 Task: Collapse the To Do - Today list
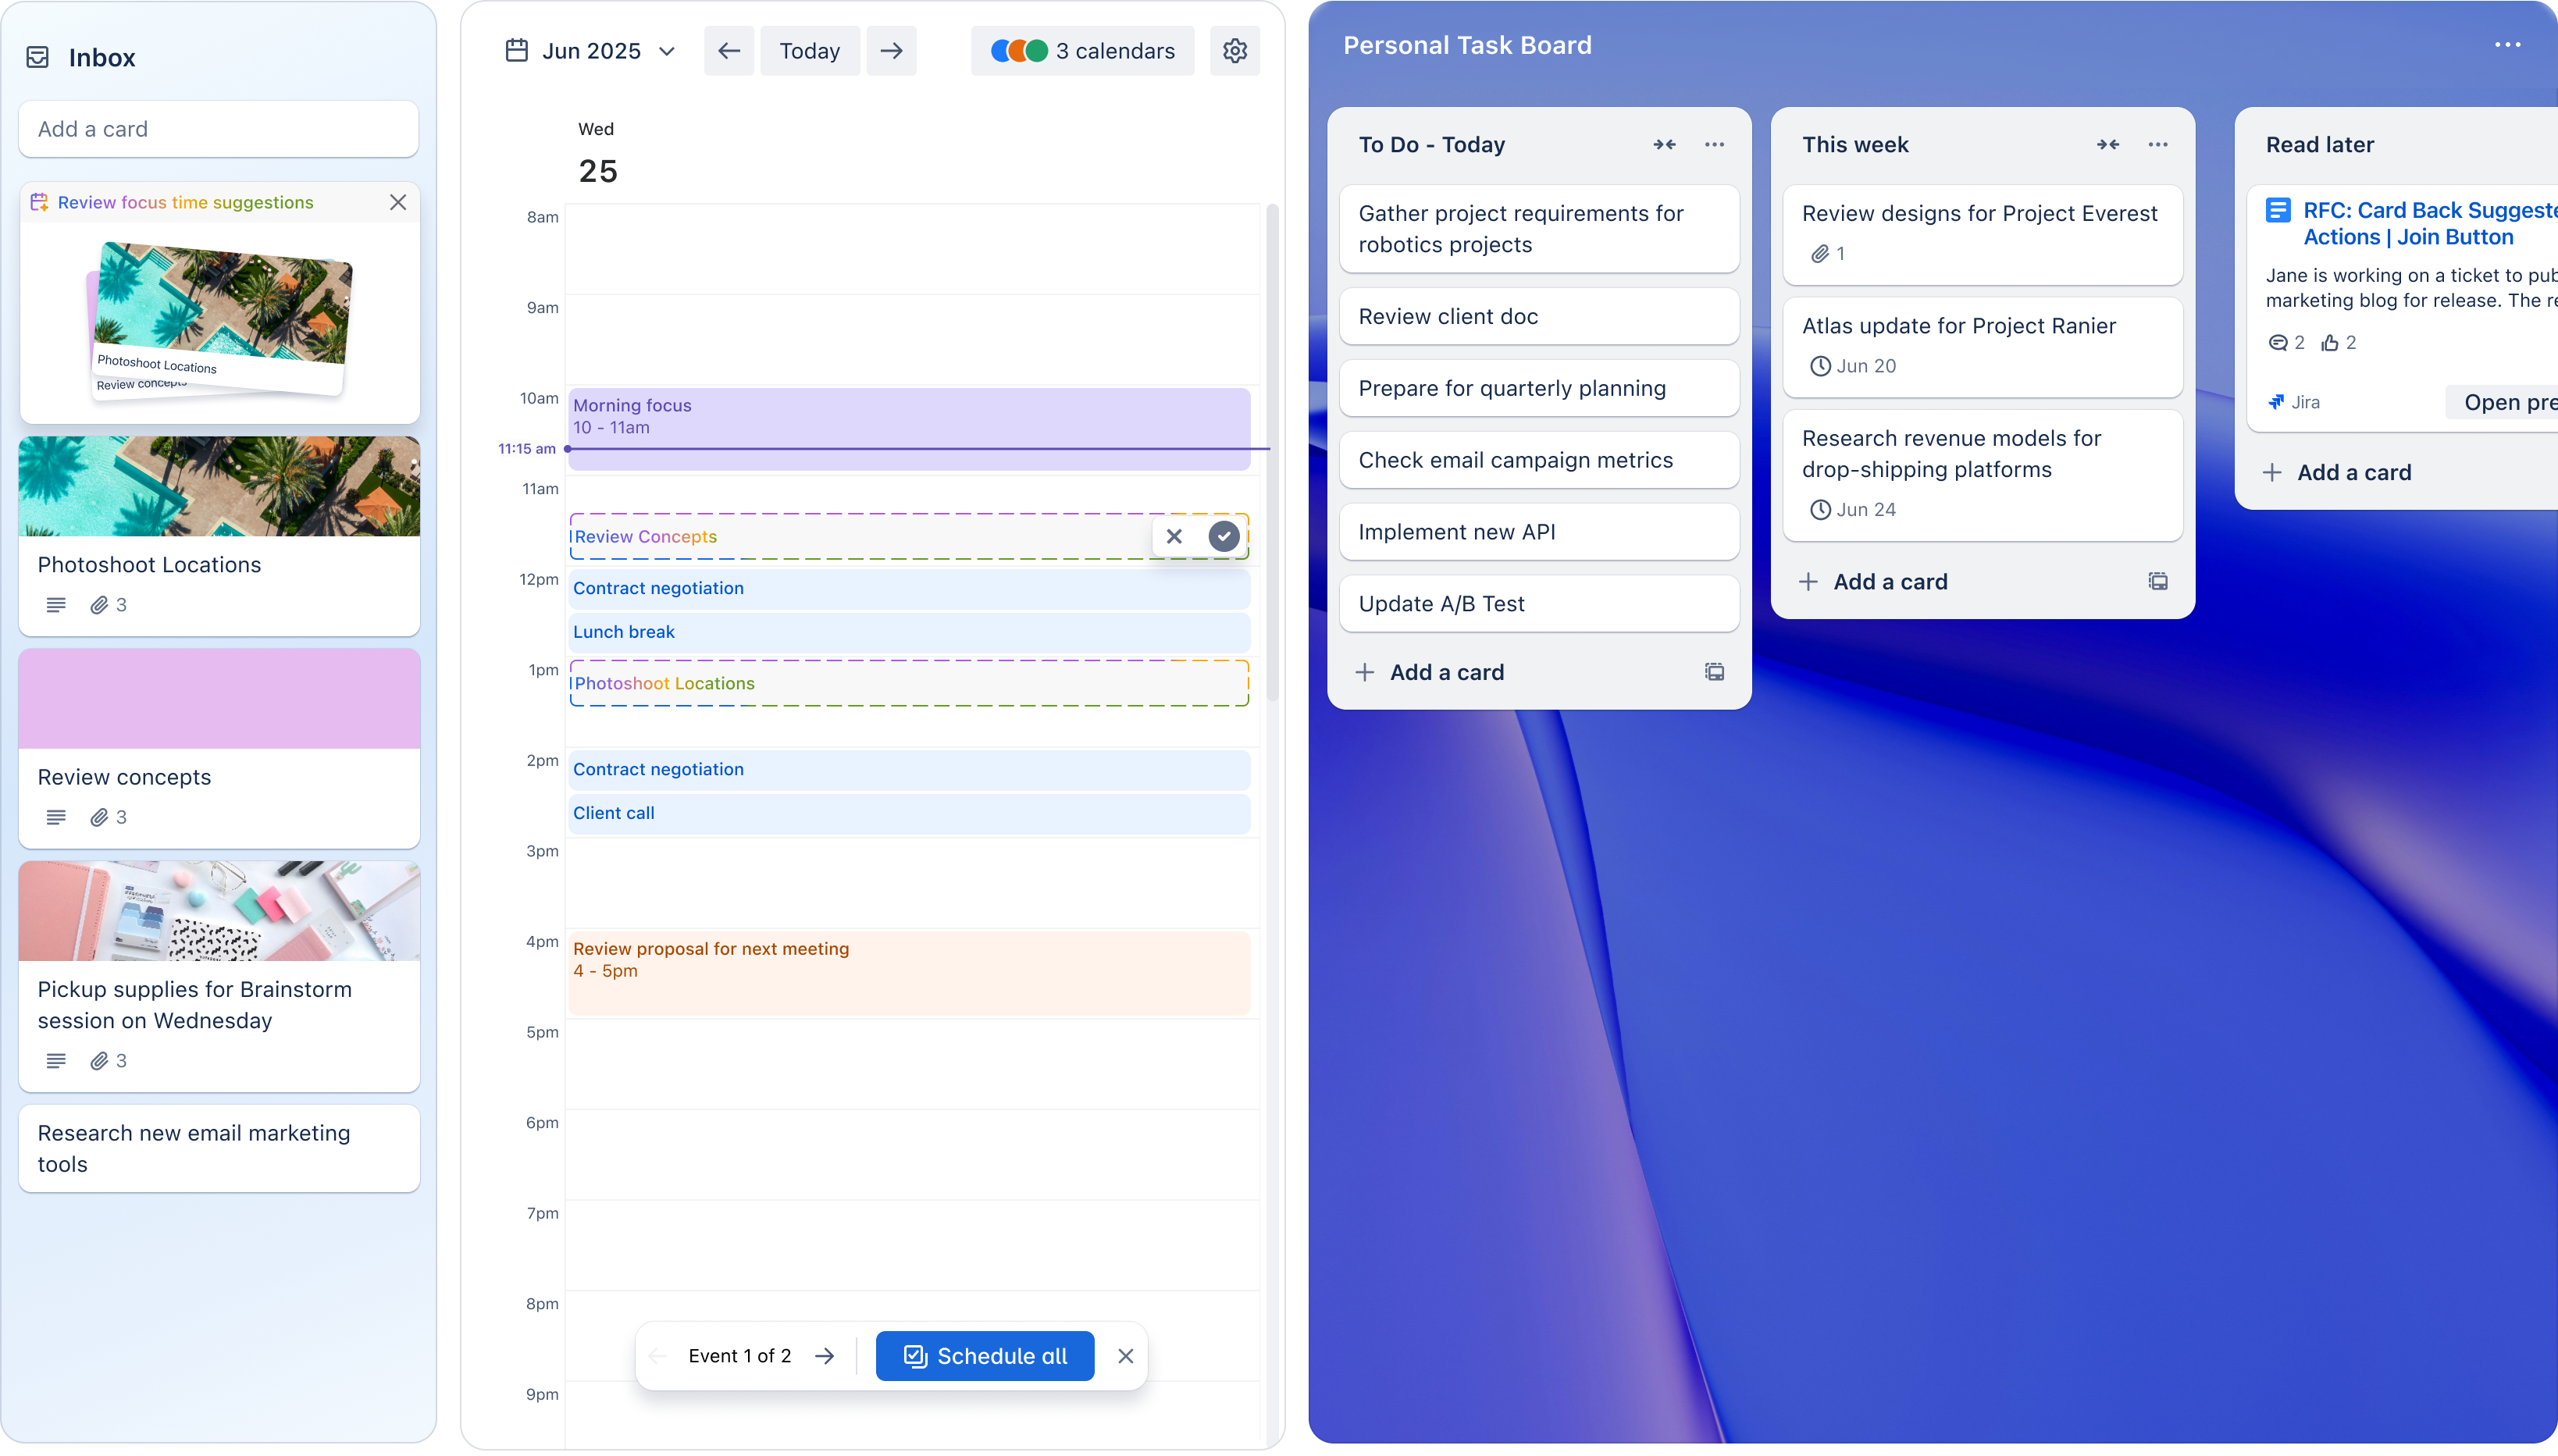(1664, 145)
